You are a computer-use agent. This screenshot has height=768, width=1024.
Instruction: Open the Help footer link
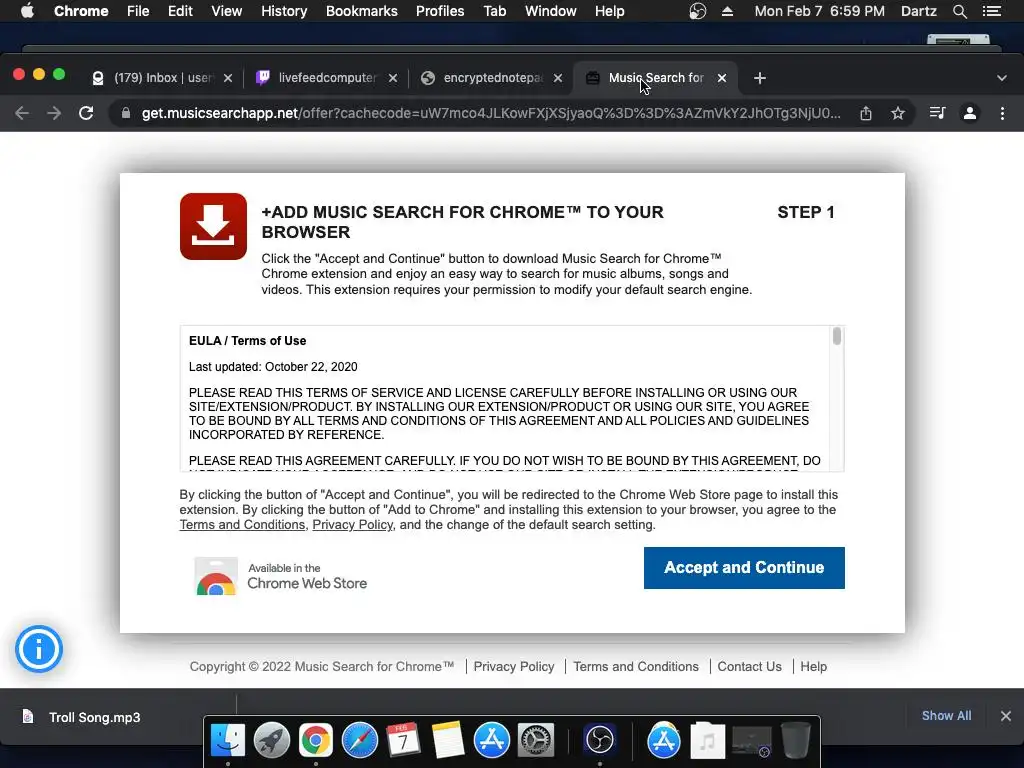(814, 667)
